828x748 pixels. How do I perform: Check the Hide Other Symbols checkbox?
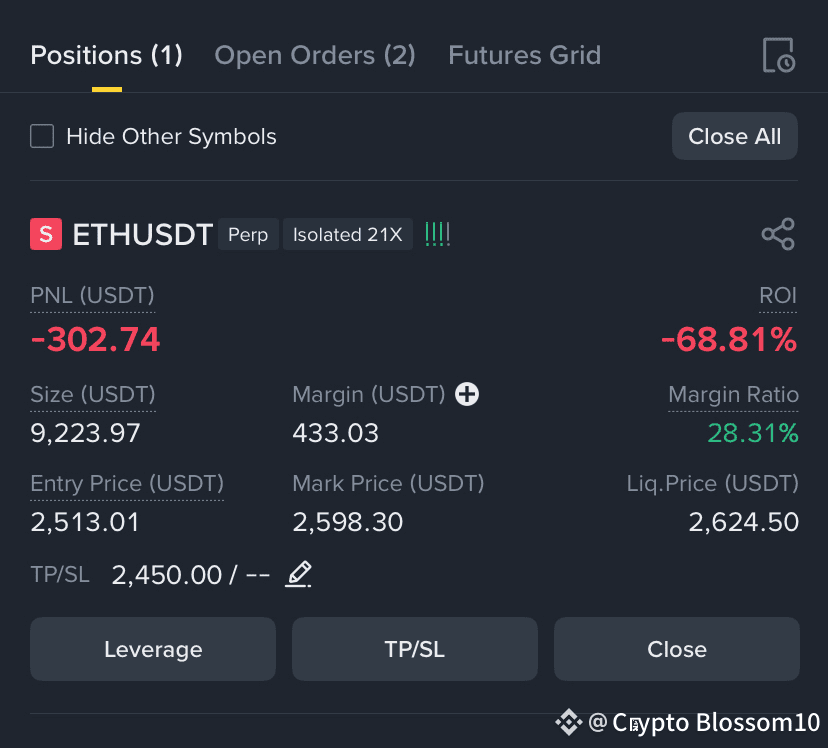pyautogui.click(x=42, y=136)
